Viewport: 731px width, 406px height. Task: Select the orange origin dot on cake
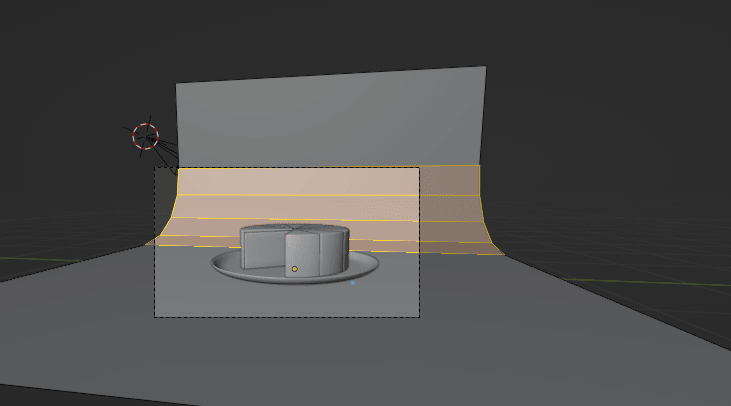(295, 269)
